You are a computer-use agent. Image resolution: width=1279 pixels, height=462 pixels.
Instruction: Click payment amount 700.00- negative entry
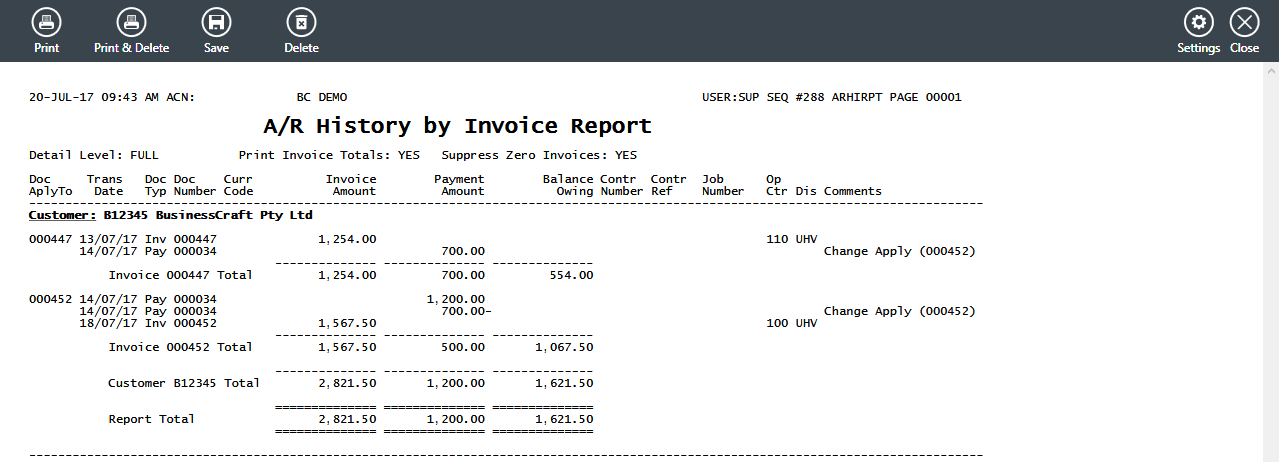[x=466, y=311]
